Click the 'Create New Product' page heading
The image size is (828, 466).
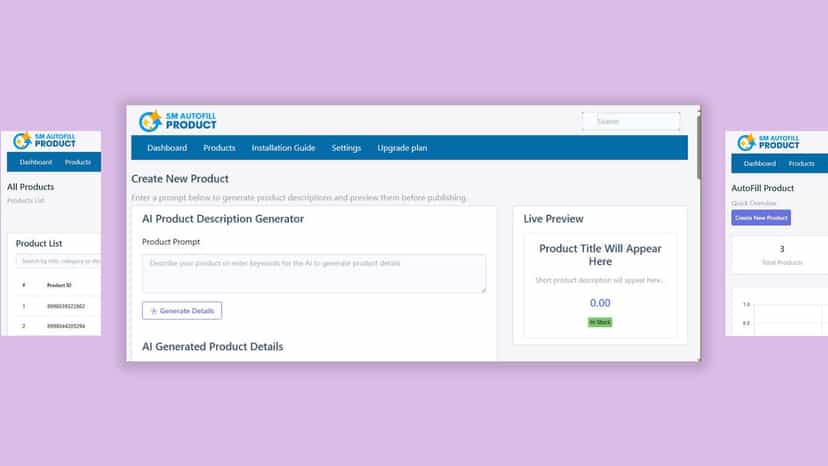coord(180,179)
